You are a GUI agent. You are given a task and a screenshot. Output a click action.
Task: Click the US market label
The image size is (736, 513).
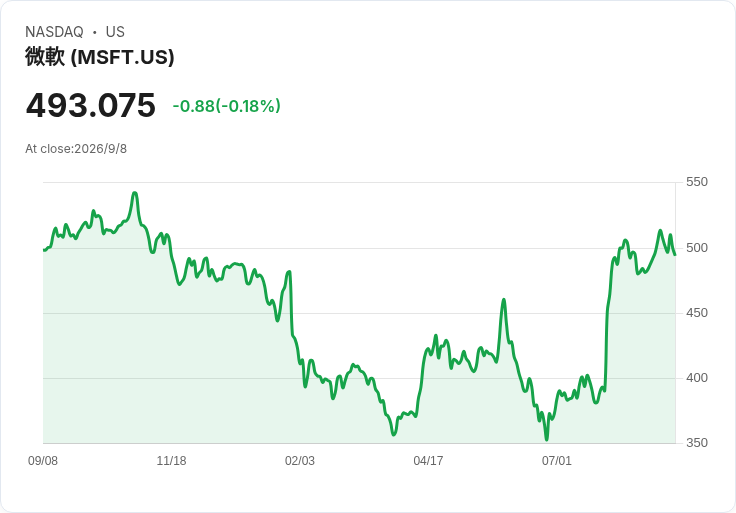115,32
